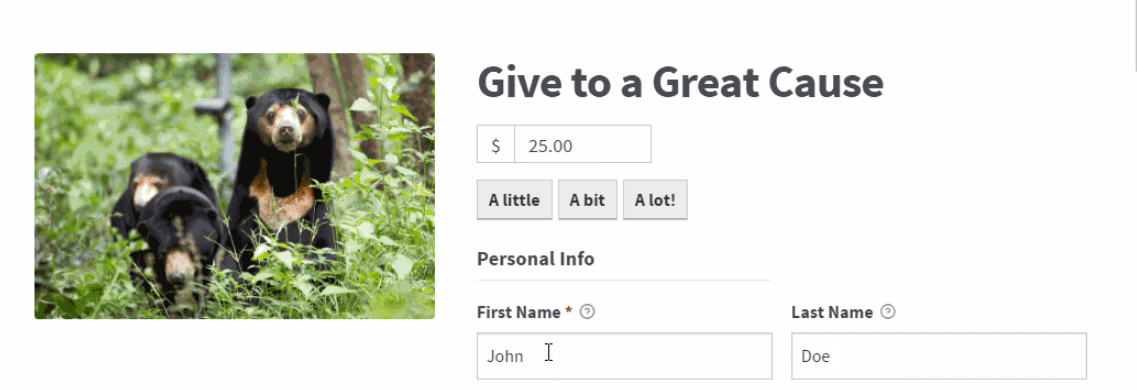This screenshot has height=390, width=1137.
Task: Click the First Name label text
Action: [518, 312]
